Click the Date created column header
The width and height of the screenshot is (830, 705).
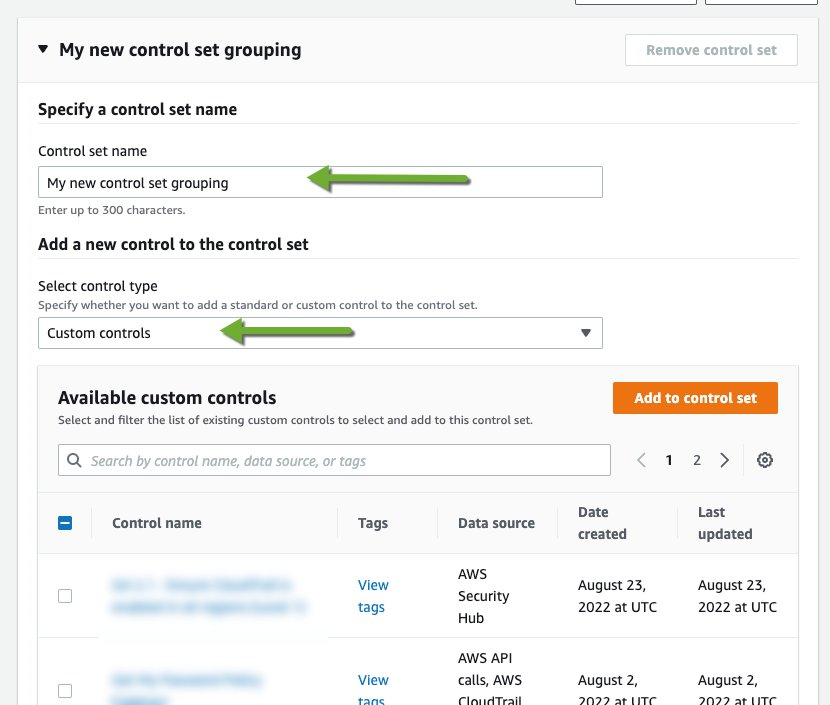[x=602, y=522]
